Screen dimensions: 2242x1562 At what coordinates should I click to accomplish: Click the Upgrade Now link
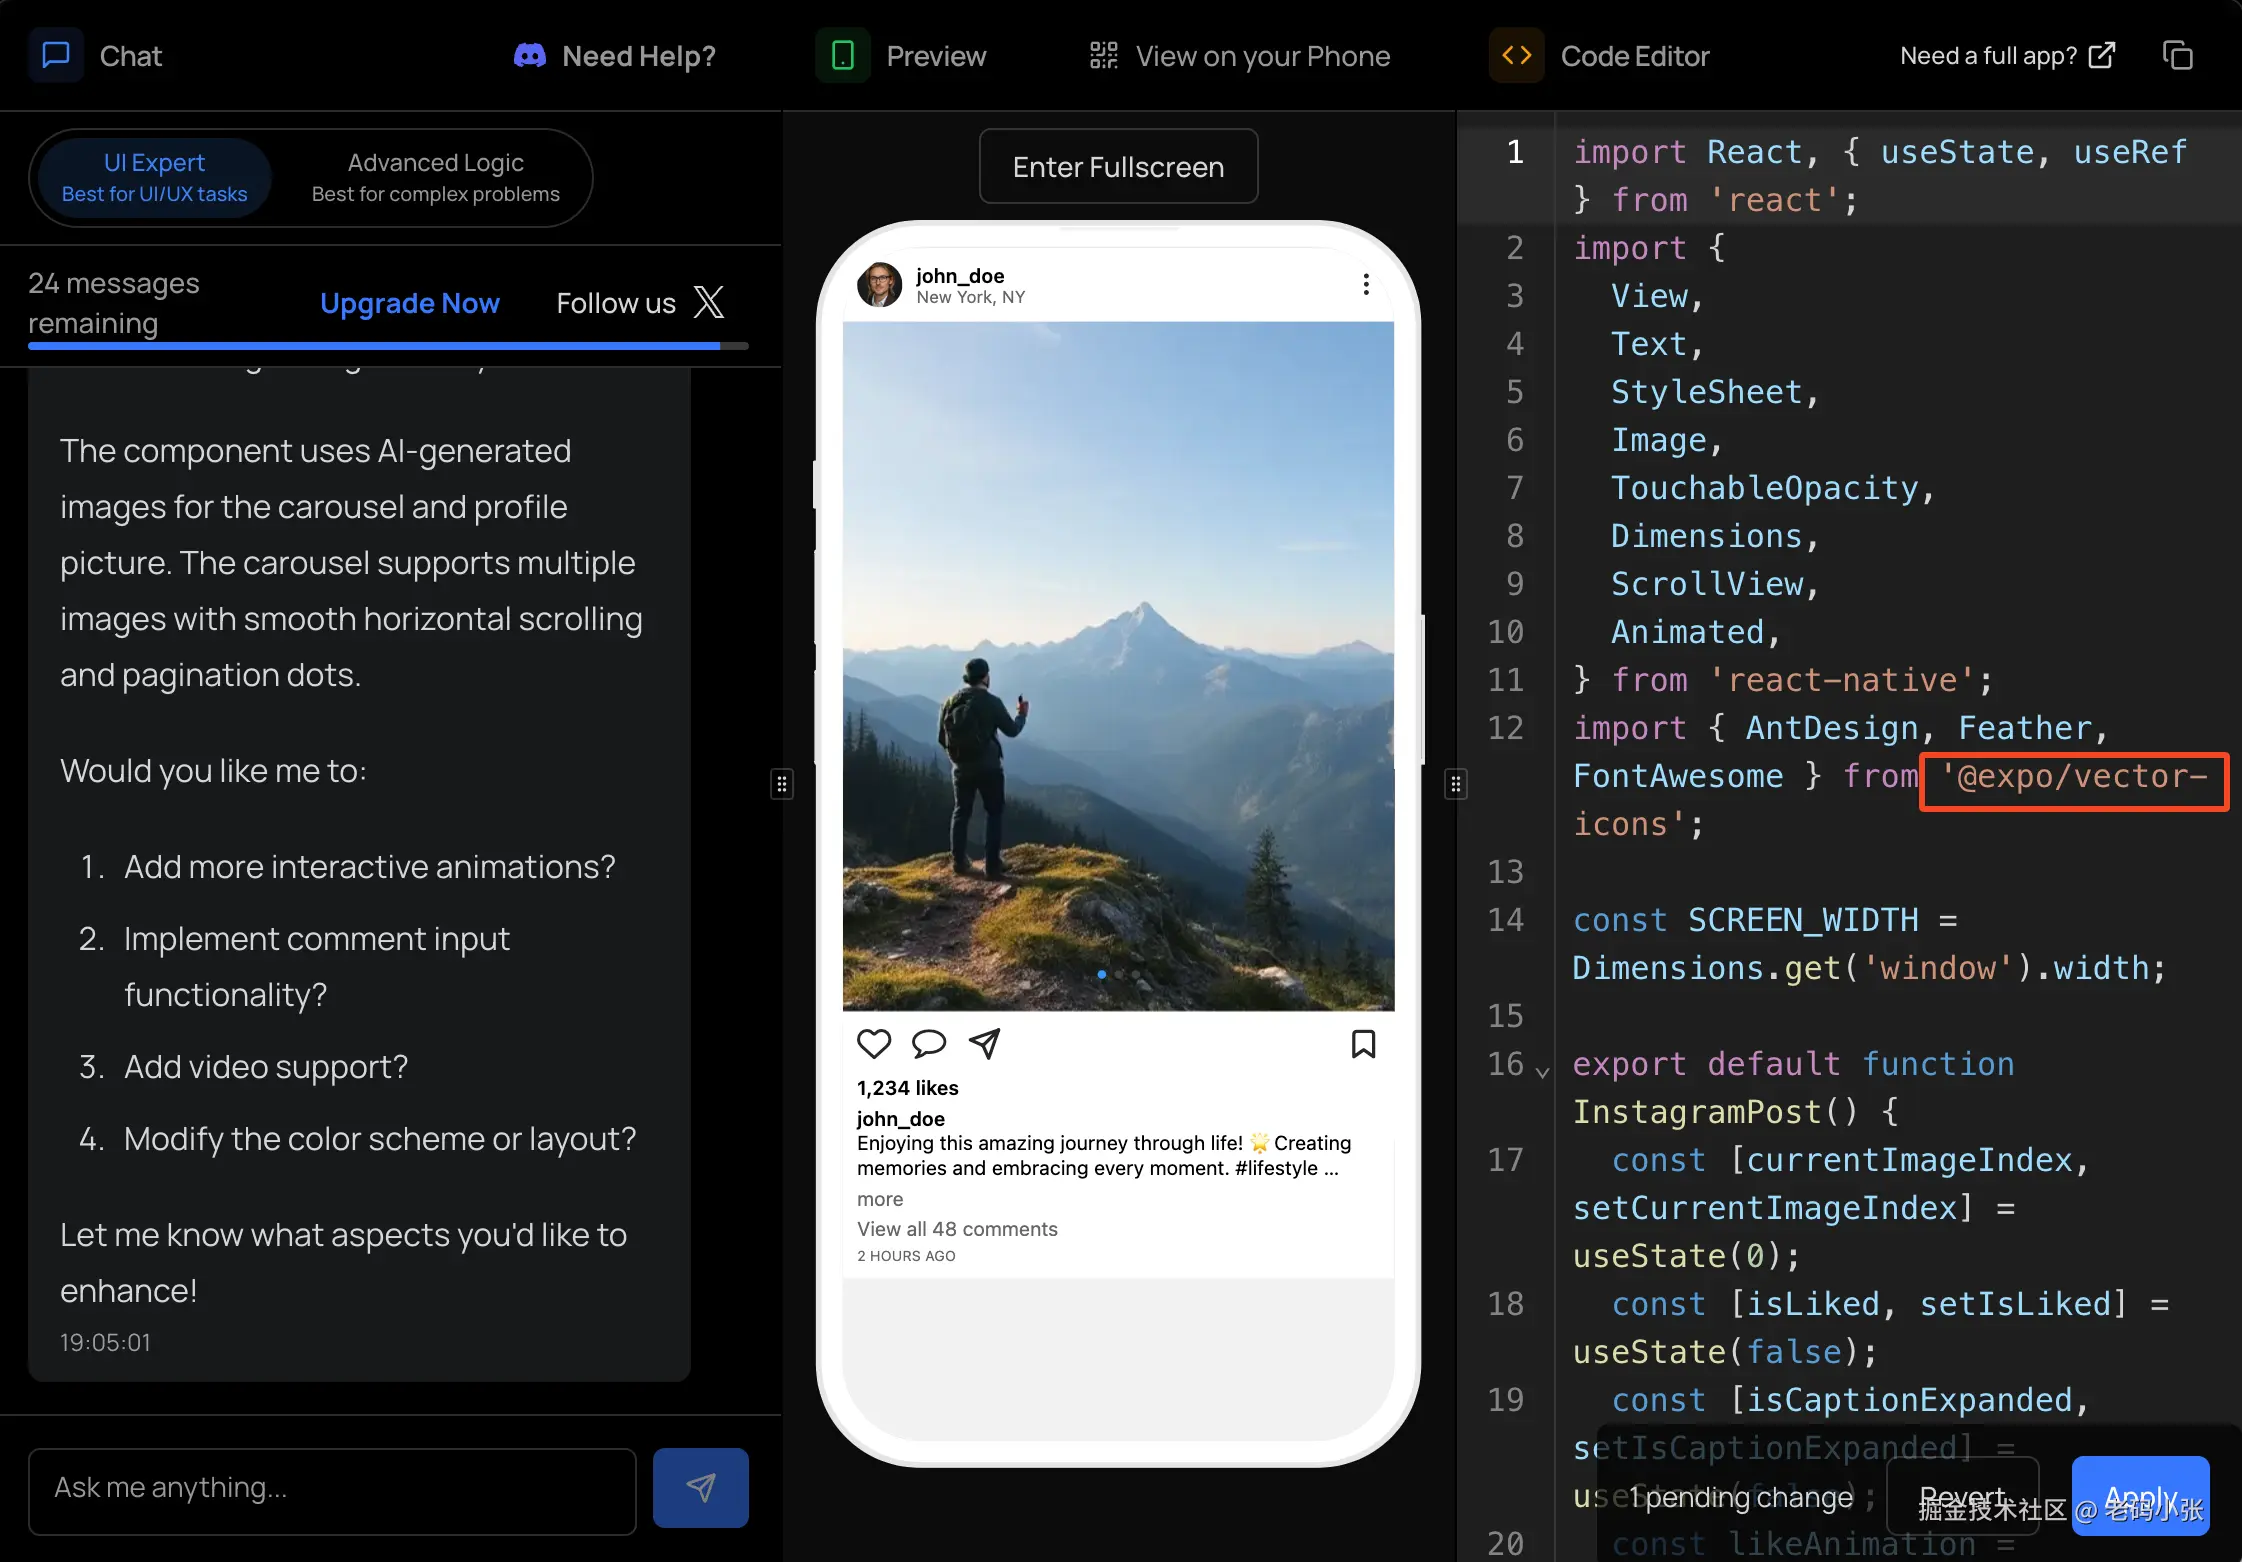click(409, 302)
